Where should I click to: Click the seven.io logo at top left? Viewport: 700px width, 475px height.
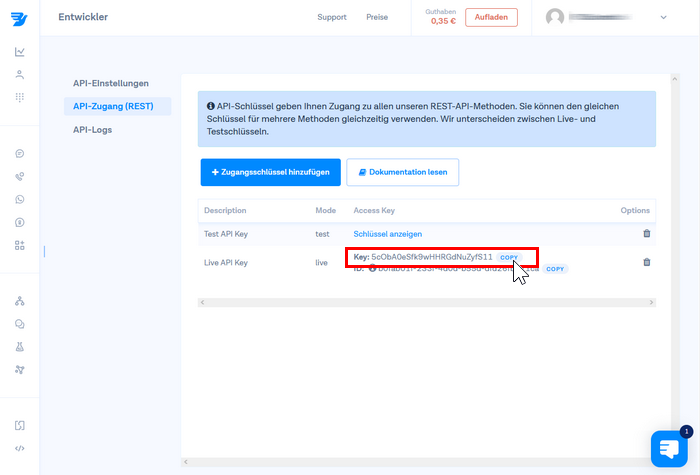20,18
